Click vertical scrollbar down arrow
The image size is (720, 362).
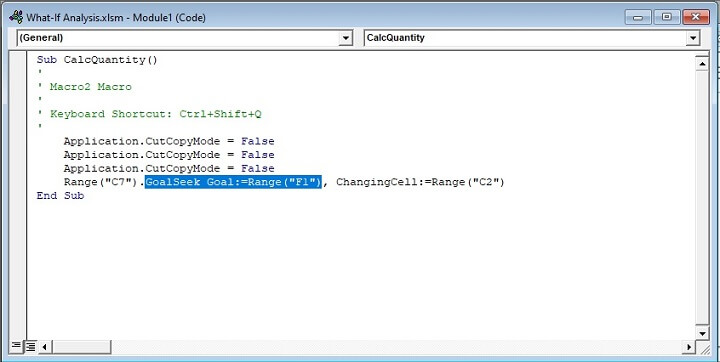tap(702, 333)
